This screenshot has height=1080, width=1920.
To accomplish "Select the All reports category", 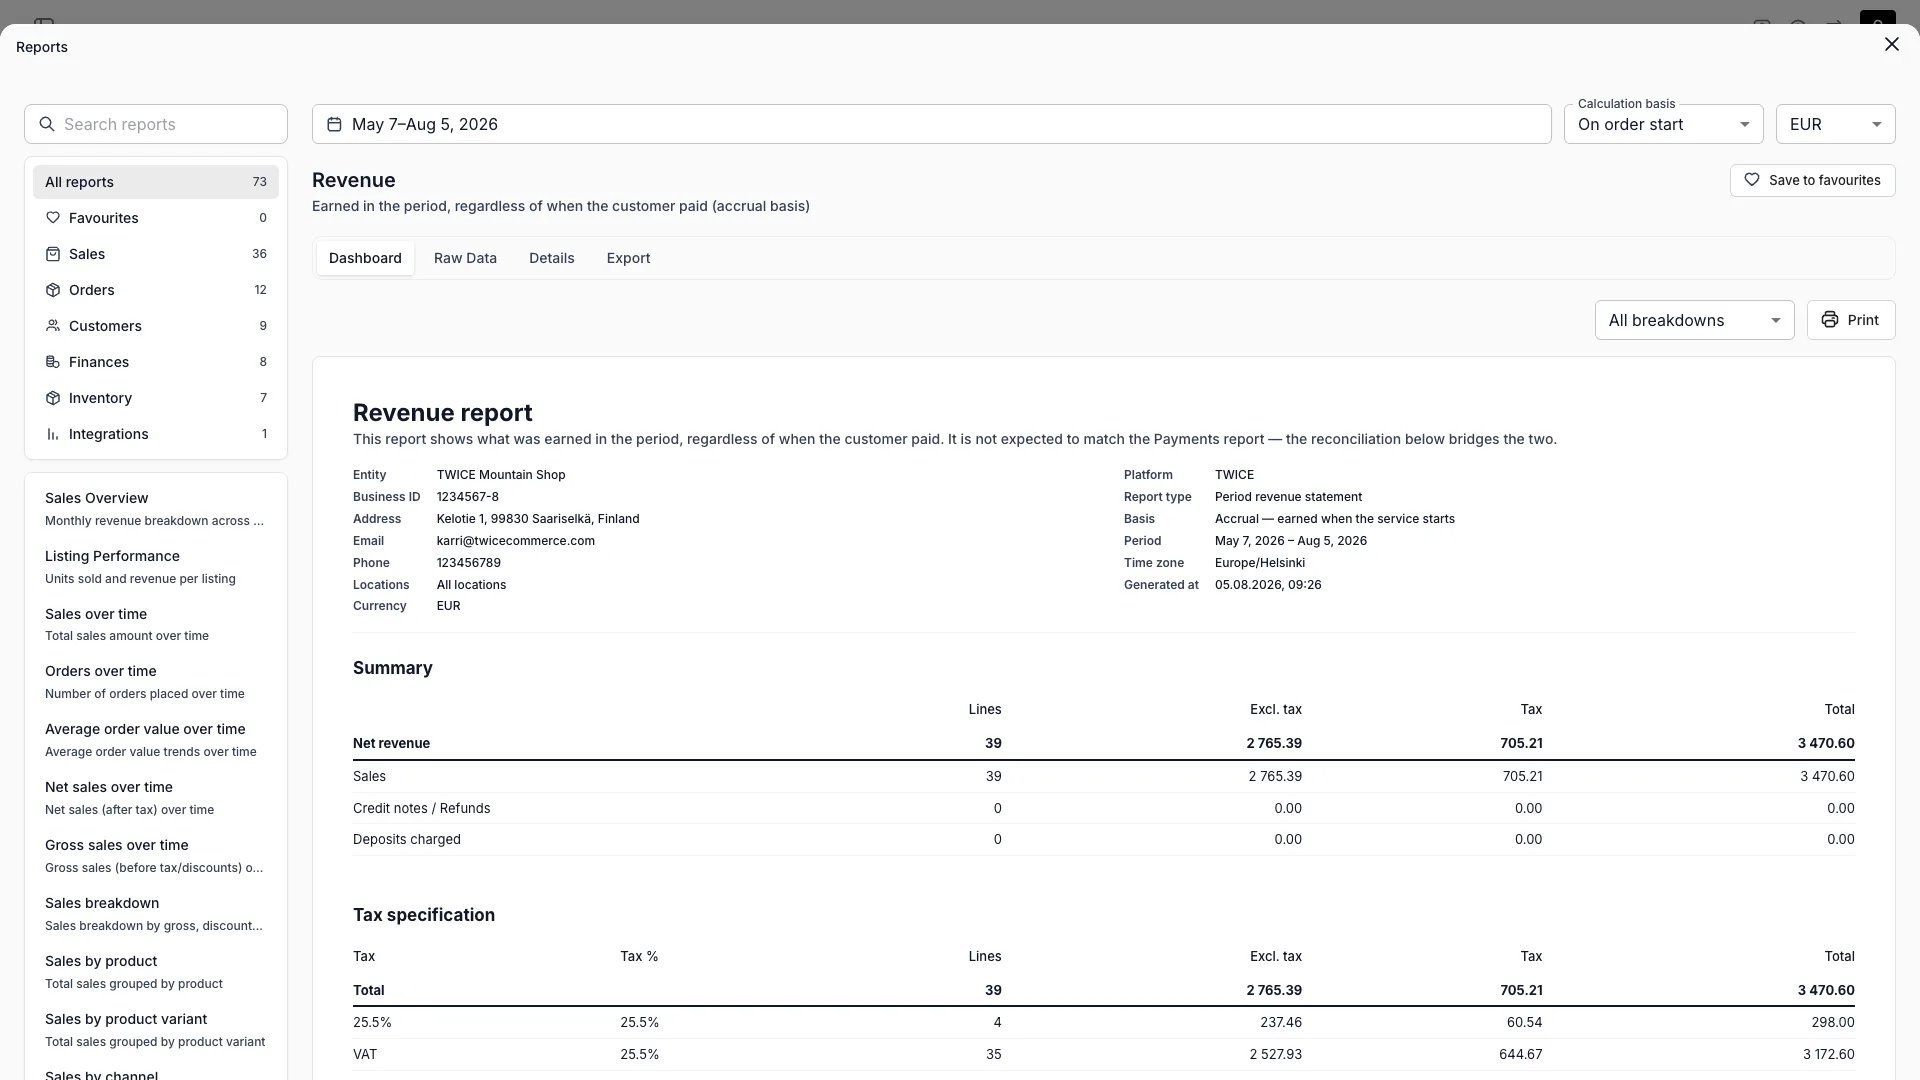I will pos(156,182).
